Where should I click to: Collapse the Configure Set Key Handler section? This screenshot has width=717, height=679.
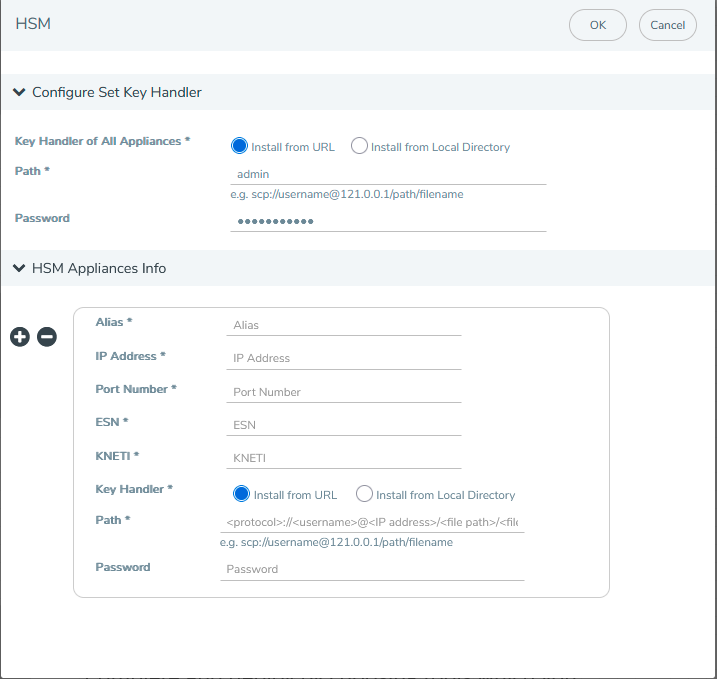(x=19, y=92)
